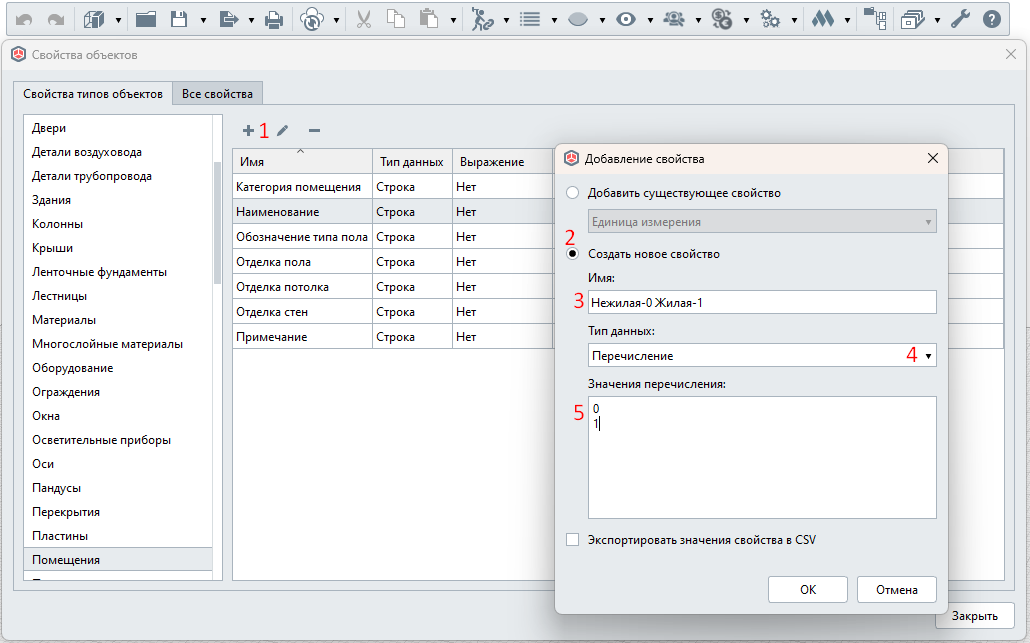Screen dimensions: 1030x643
Task: Click the scissors cut icon
Action: click(363, 20)
